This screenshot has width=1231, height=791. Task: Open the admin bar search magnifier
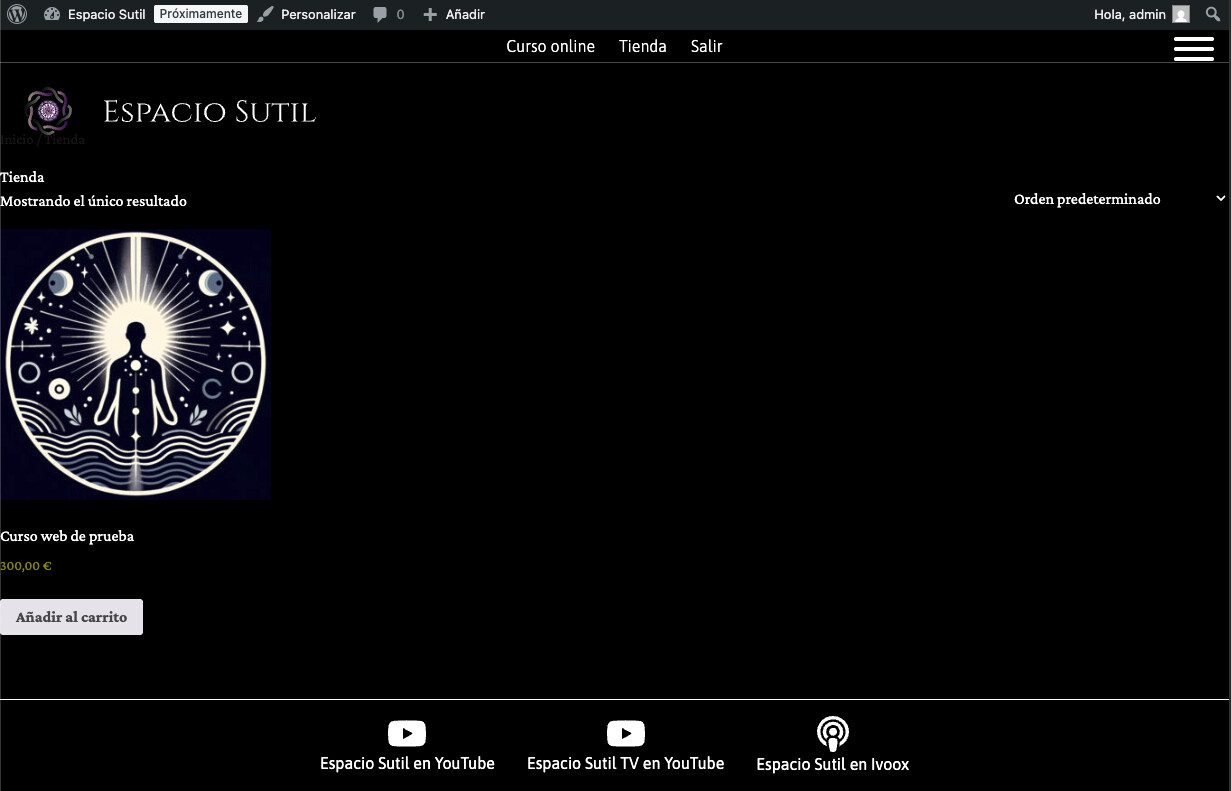1213,14
